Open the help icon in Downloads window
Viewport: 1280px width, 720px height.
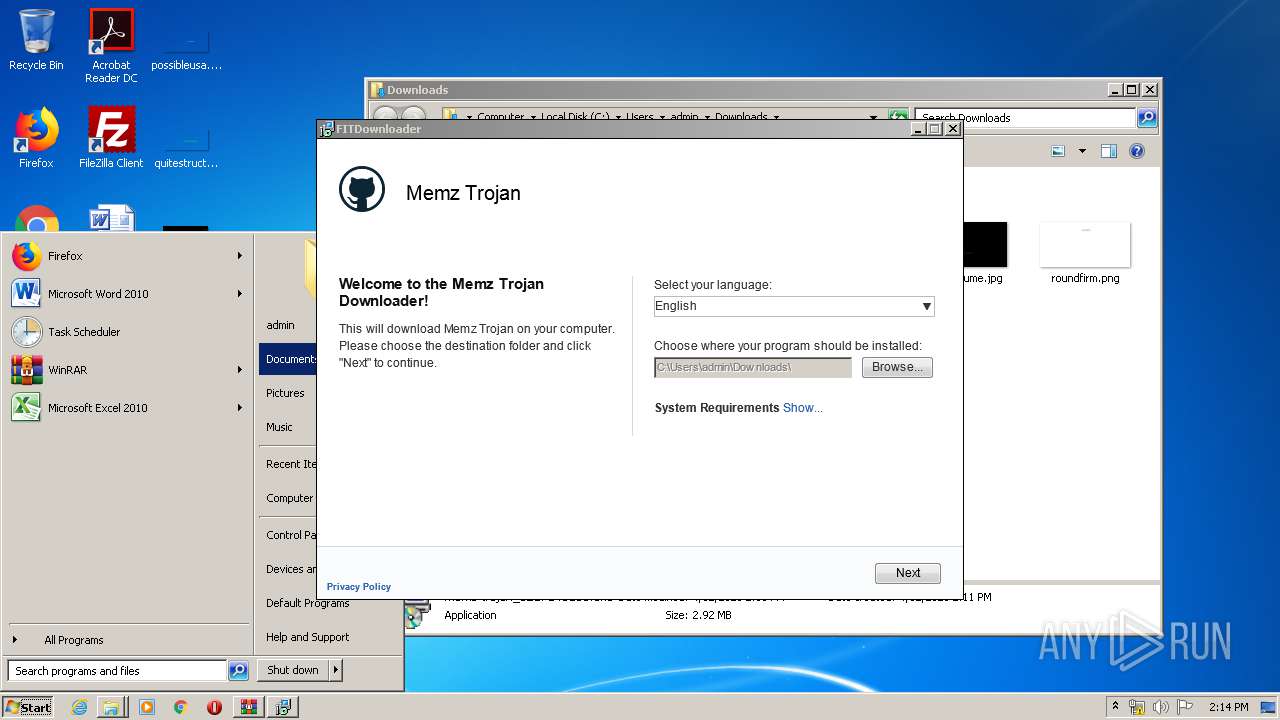(x=1137, y=152)
